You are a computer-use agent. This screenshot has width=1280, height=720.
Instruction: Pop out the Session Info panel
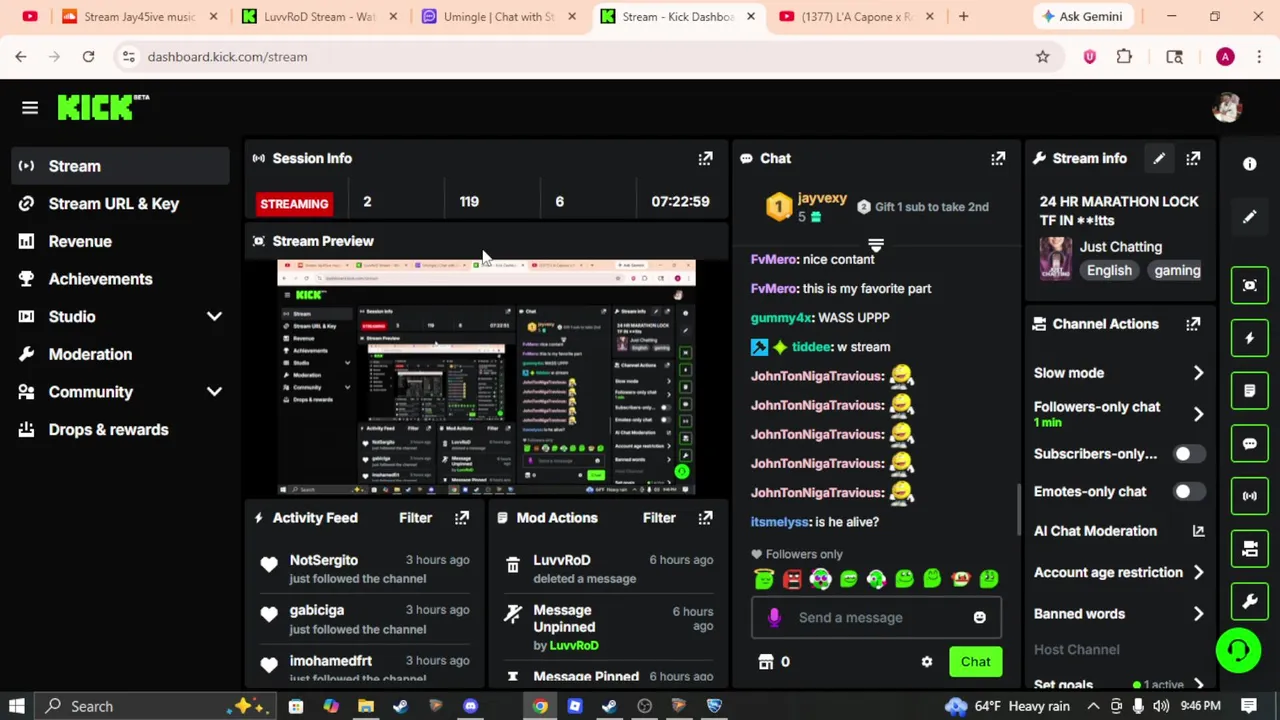coord(705,158)
